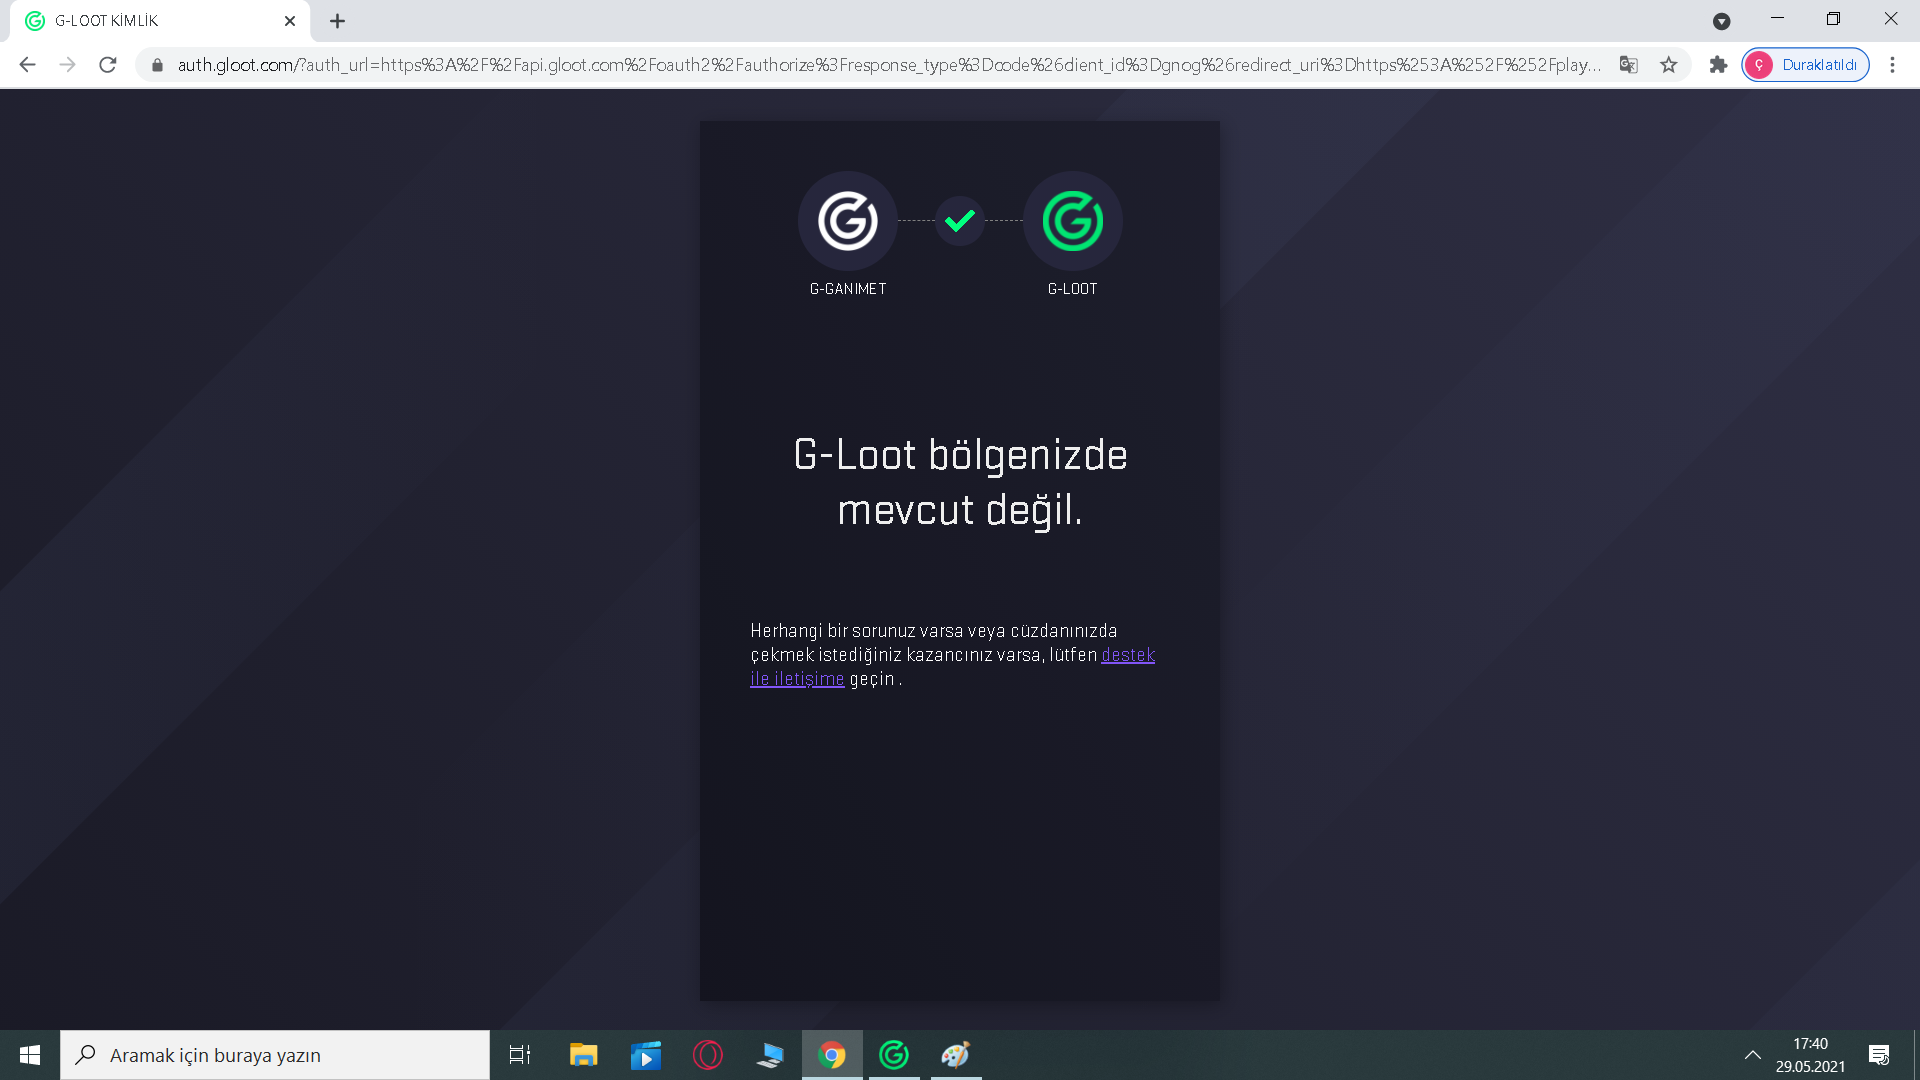Open the Chrome profile dropdown circle icon
1920x1080 pixels.
[x=1759, y=64]
